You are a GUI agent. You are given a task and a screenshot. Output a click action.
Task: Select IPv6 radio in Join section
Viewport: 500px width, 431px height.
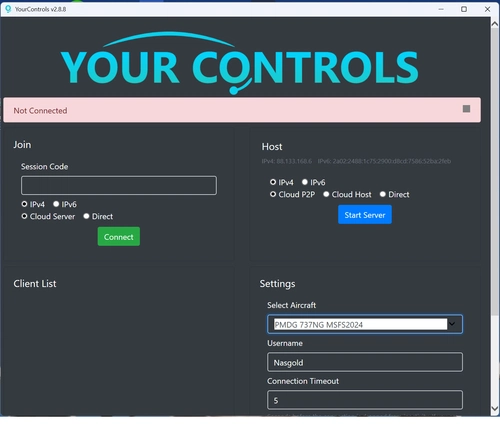(56, 204)
